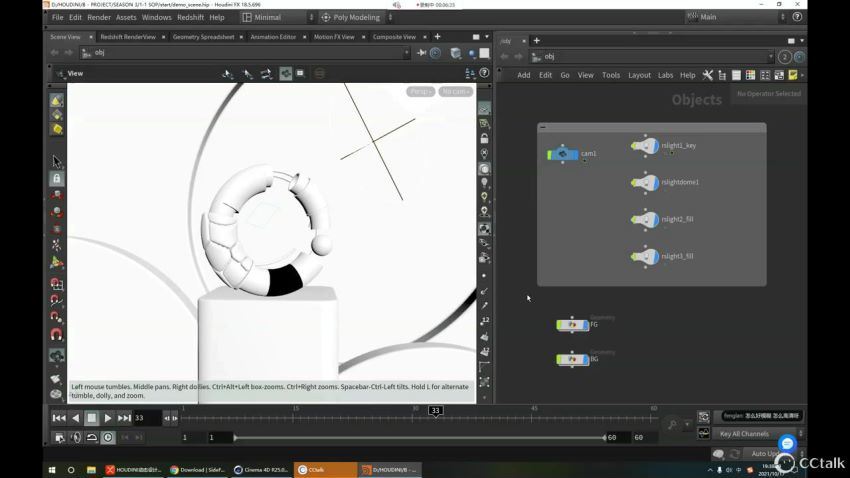Add a new pane tab in scene view
The height and width of the screenshot is (478, 850).
click(x=437, y=37)
